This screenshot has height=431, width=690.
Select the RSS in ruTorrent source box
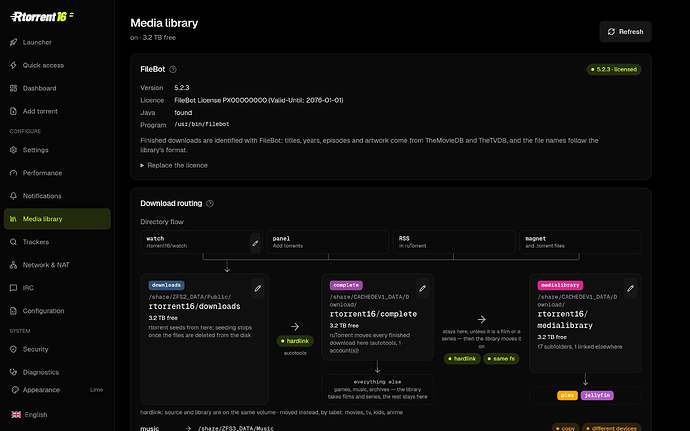[454, 242]
